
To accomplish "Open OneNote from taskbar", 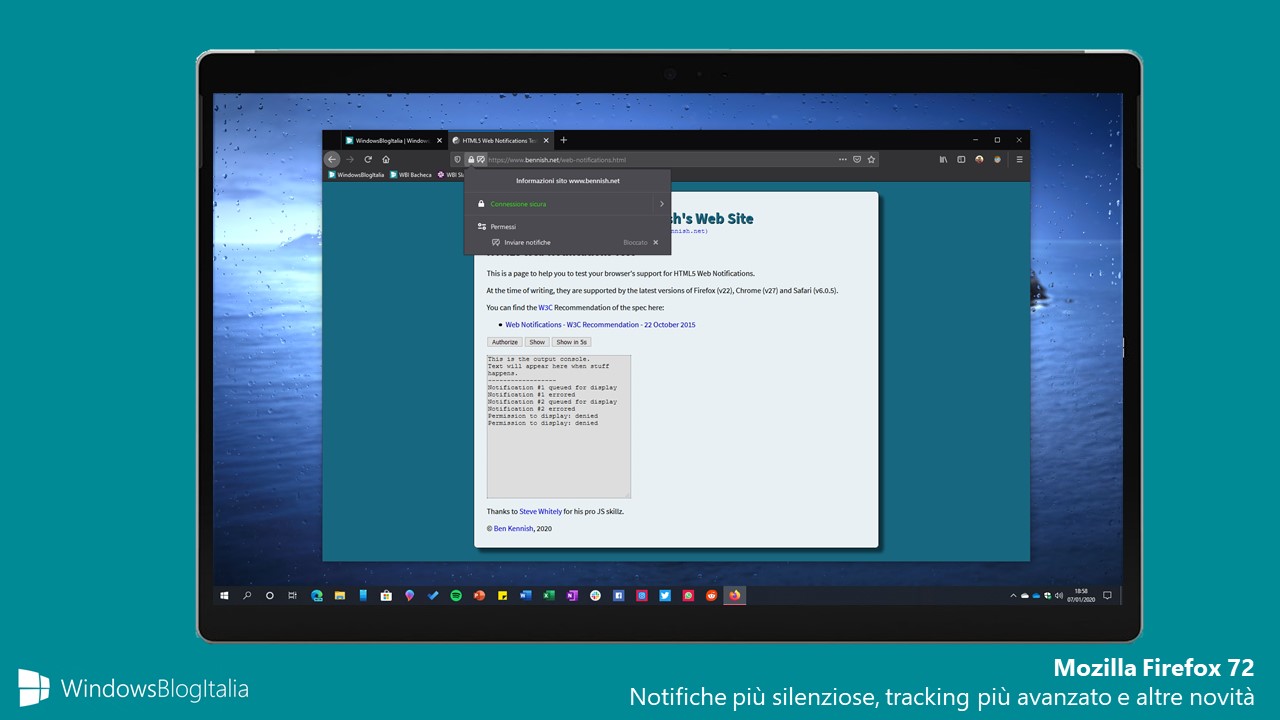I will (572, 595).
